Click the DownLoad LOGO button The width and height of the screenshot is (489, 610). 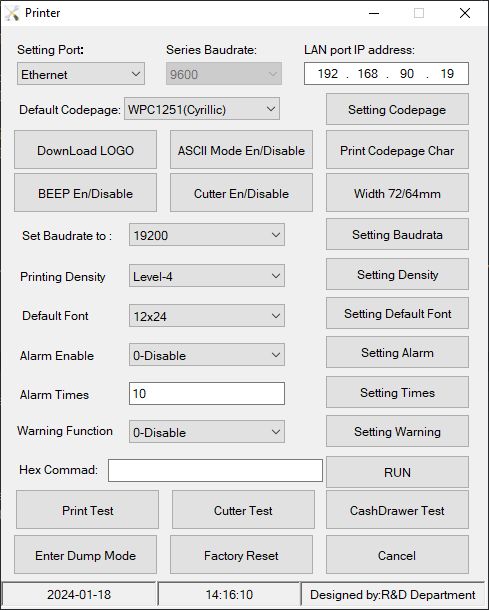coord(86,150)
